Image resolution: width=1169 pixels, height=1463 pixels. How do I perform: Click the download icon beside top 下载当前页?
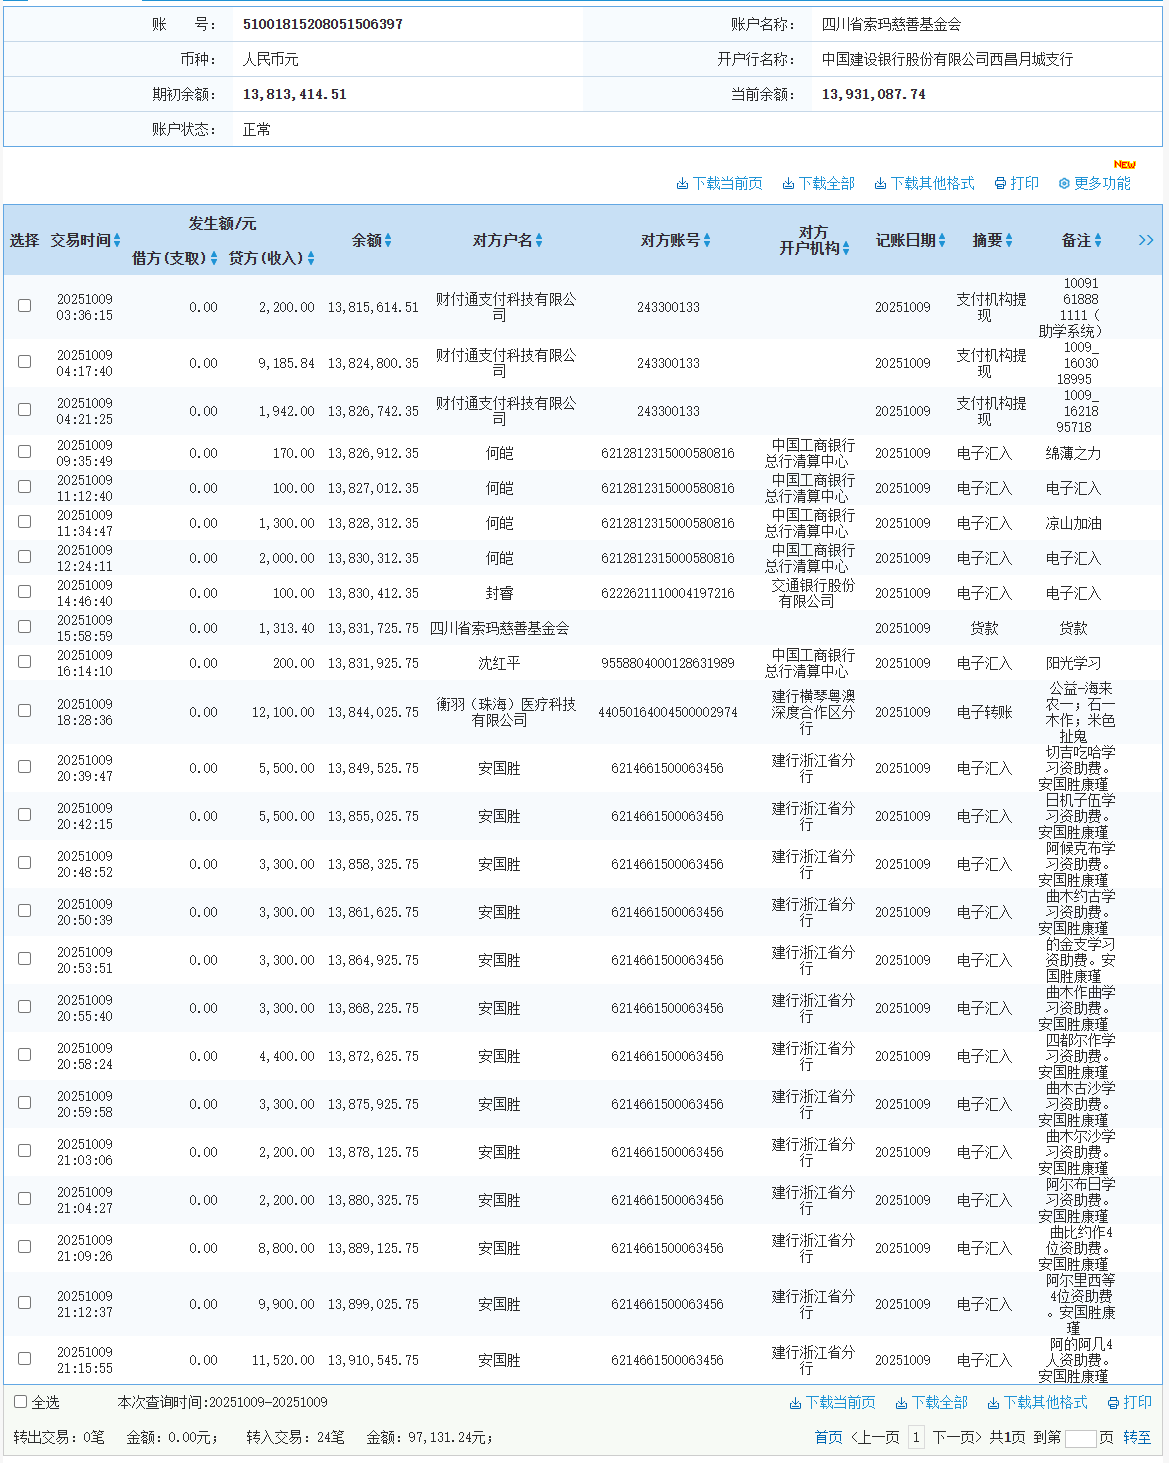(x=682, y=184)
